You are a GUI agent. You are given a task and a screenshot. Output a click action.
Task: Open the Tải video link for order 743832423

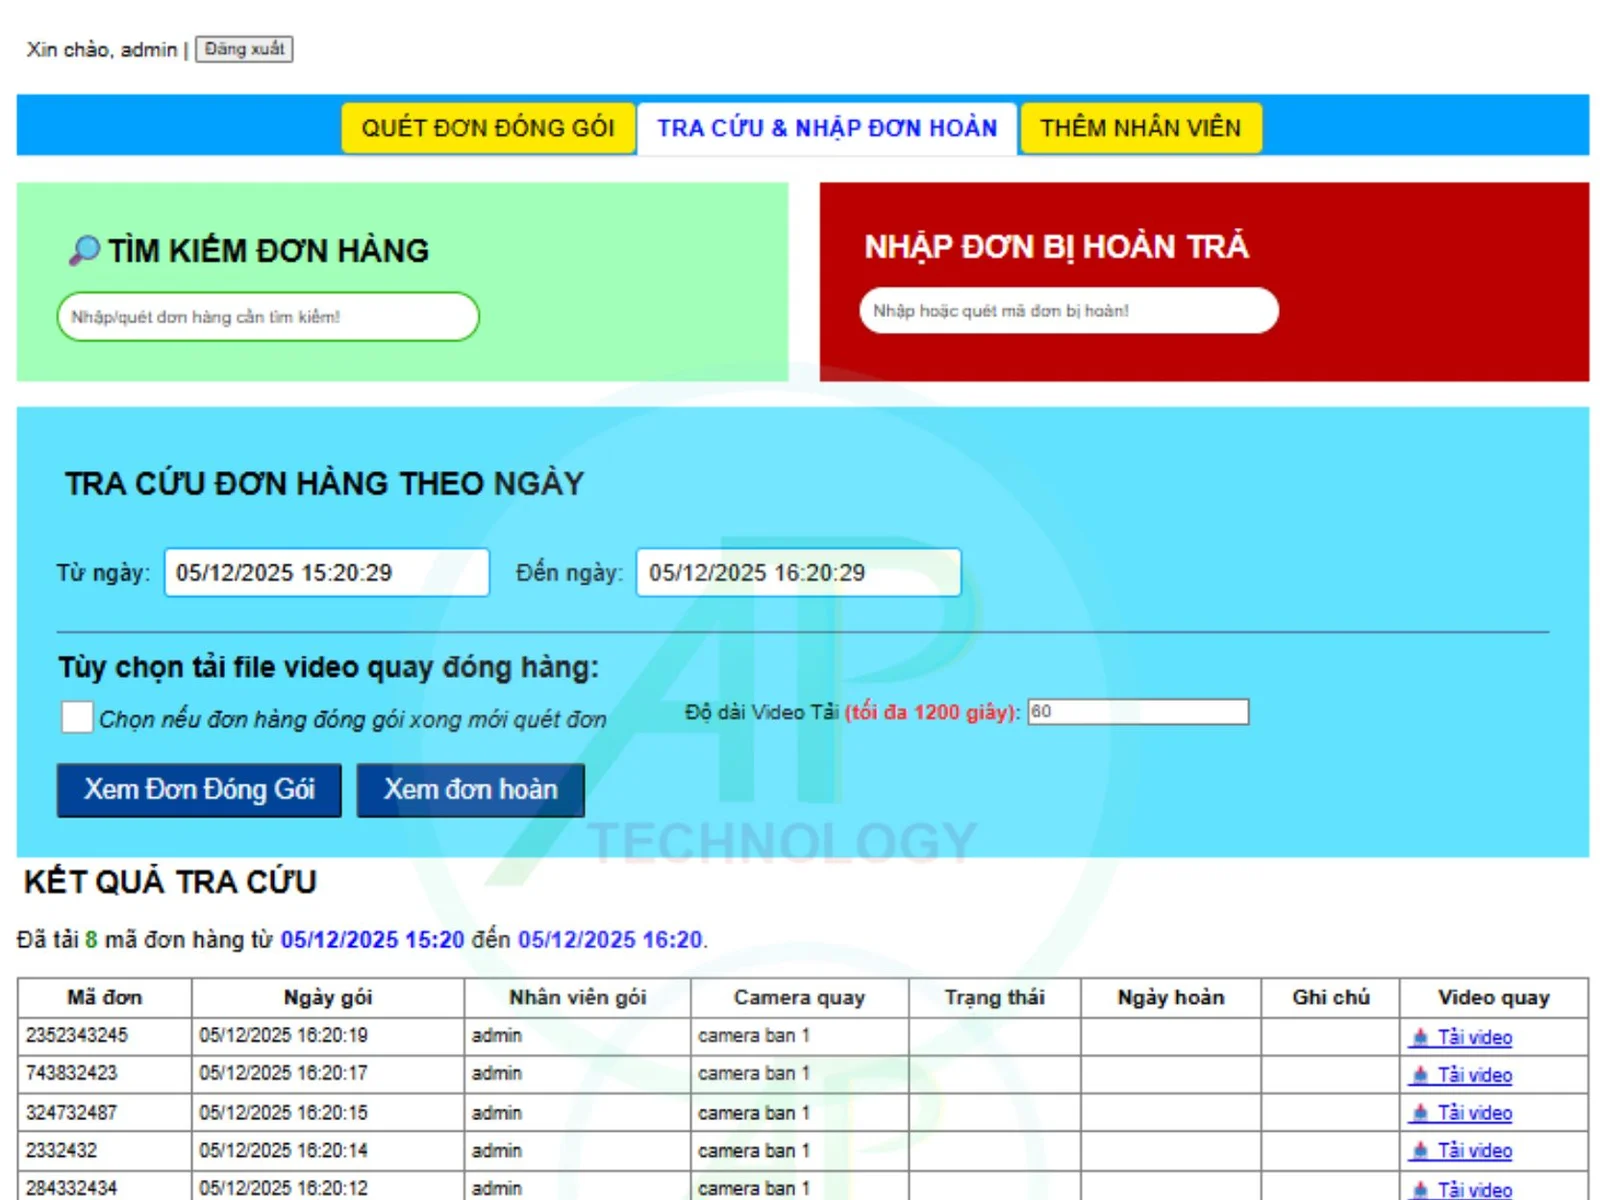coord(1475,1075)
